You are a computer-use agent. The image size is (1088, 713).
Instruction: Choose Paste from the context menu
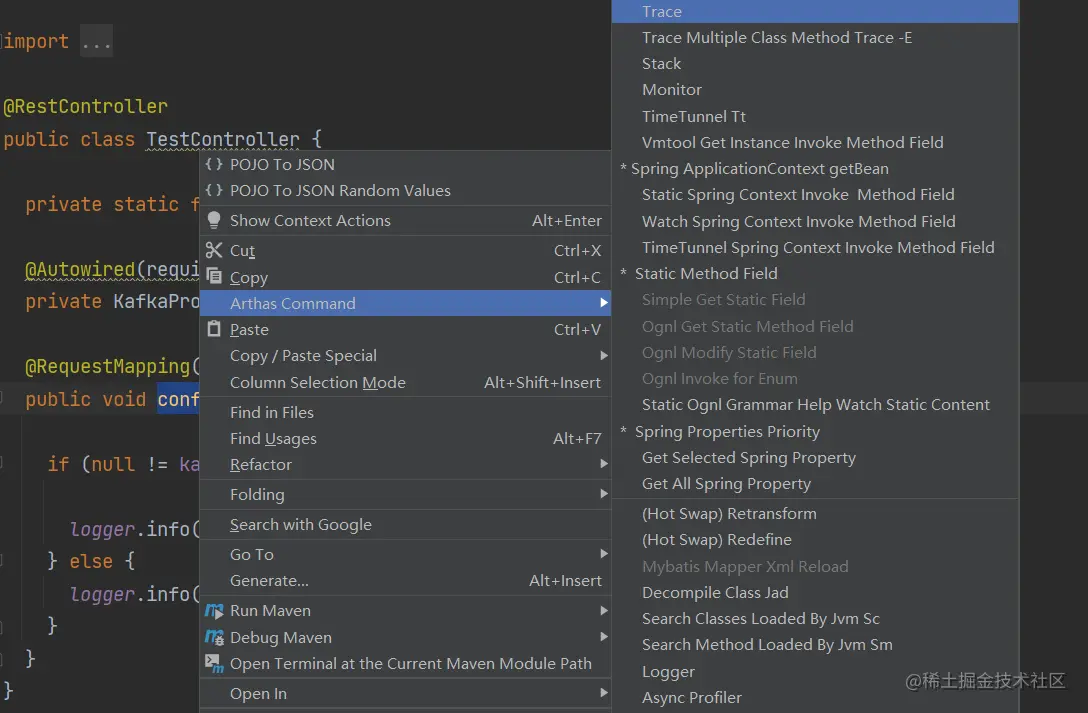405,329
